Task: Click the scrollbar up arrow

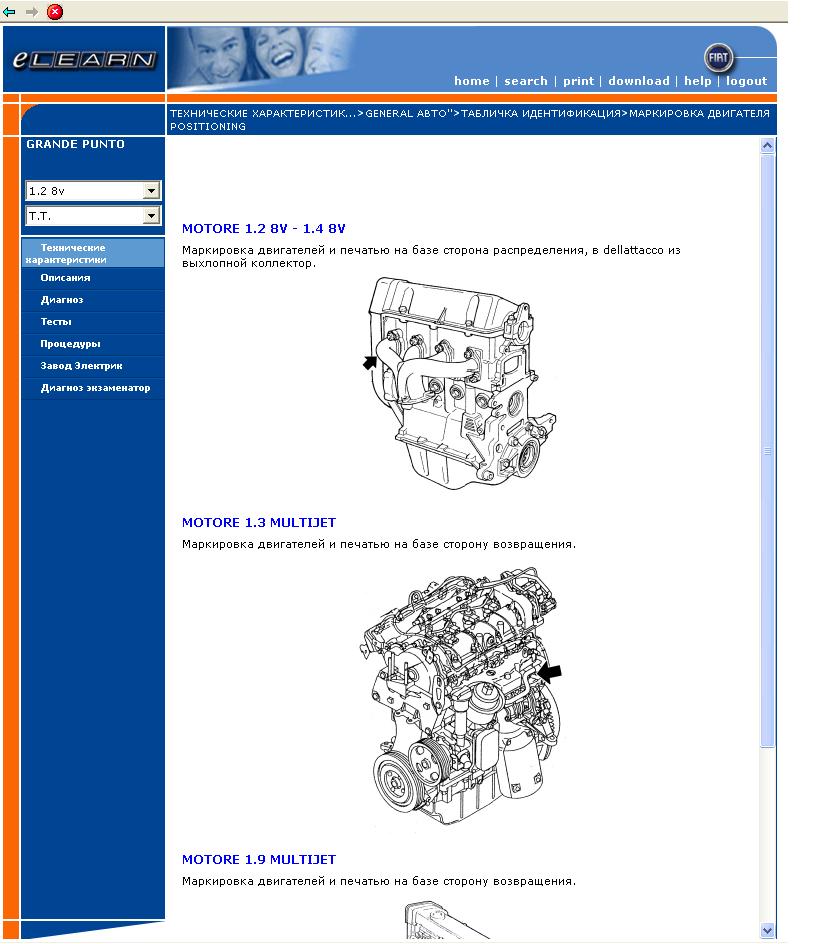Action: [767, 146]
